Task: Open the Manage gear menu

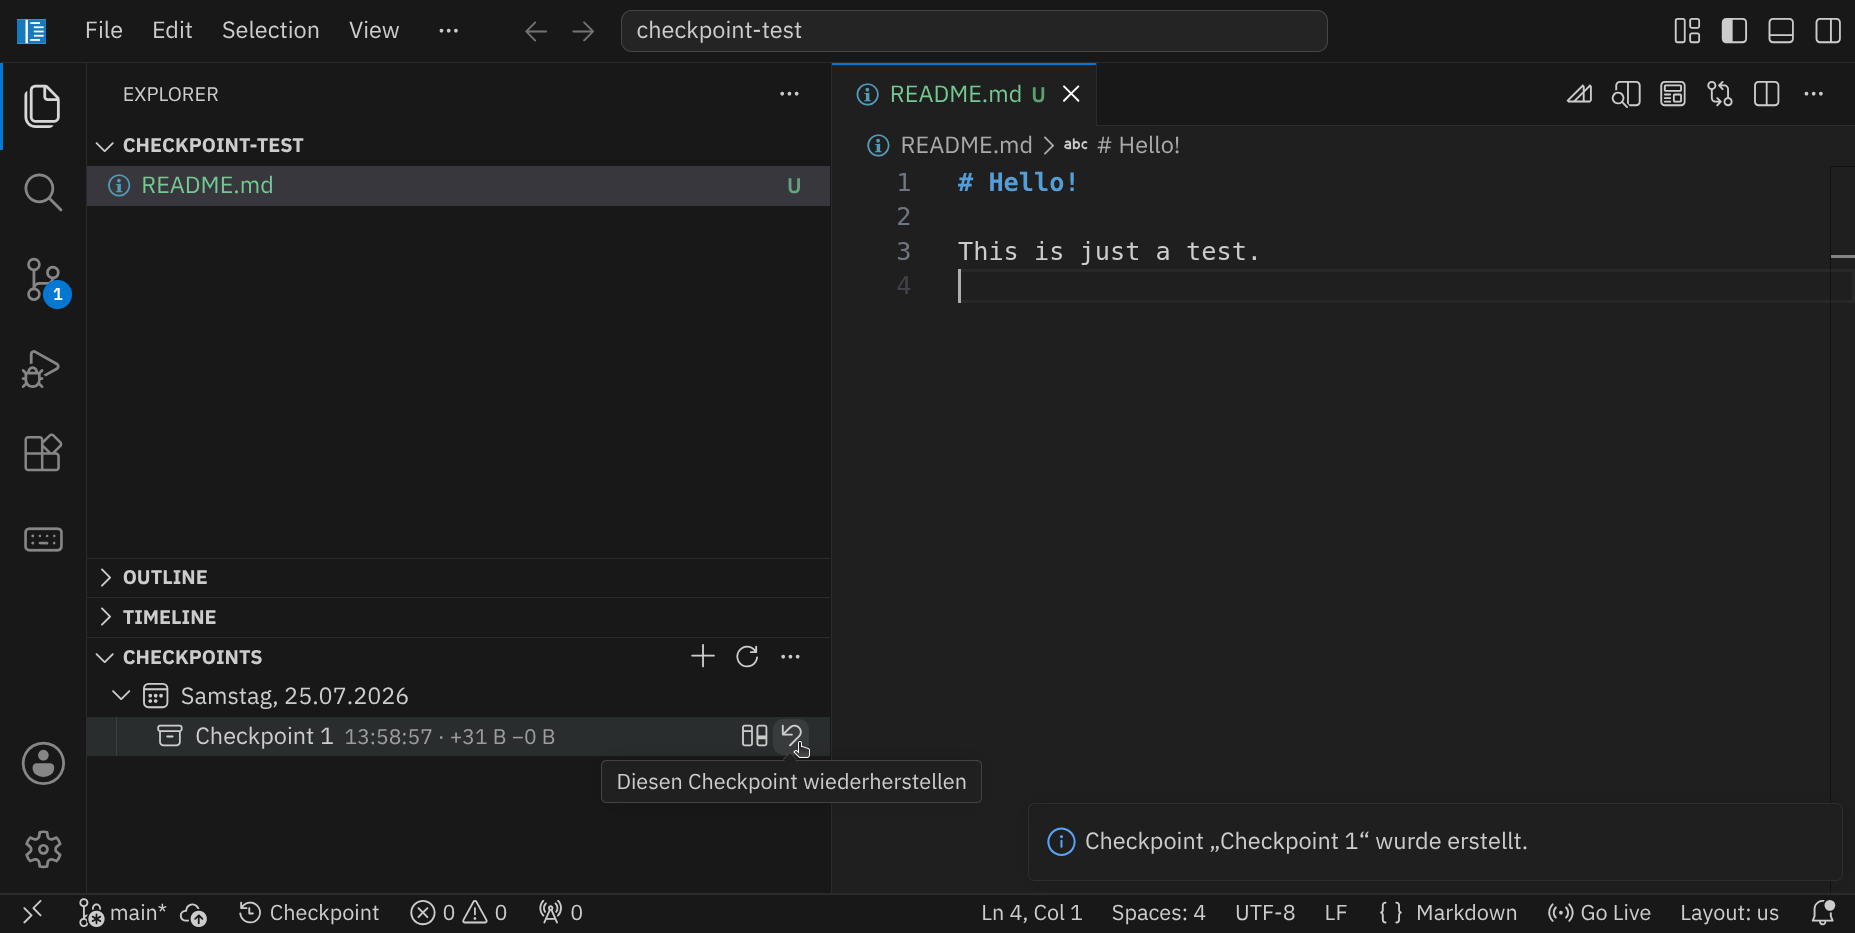Action: click(x=43, y=850)
